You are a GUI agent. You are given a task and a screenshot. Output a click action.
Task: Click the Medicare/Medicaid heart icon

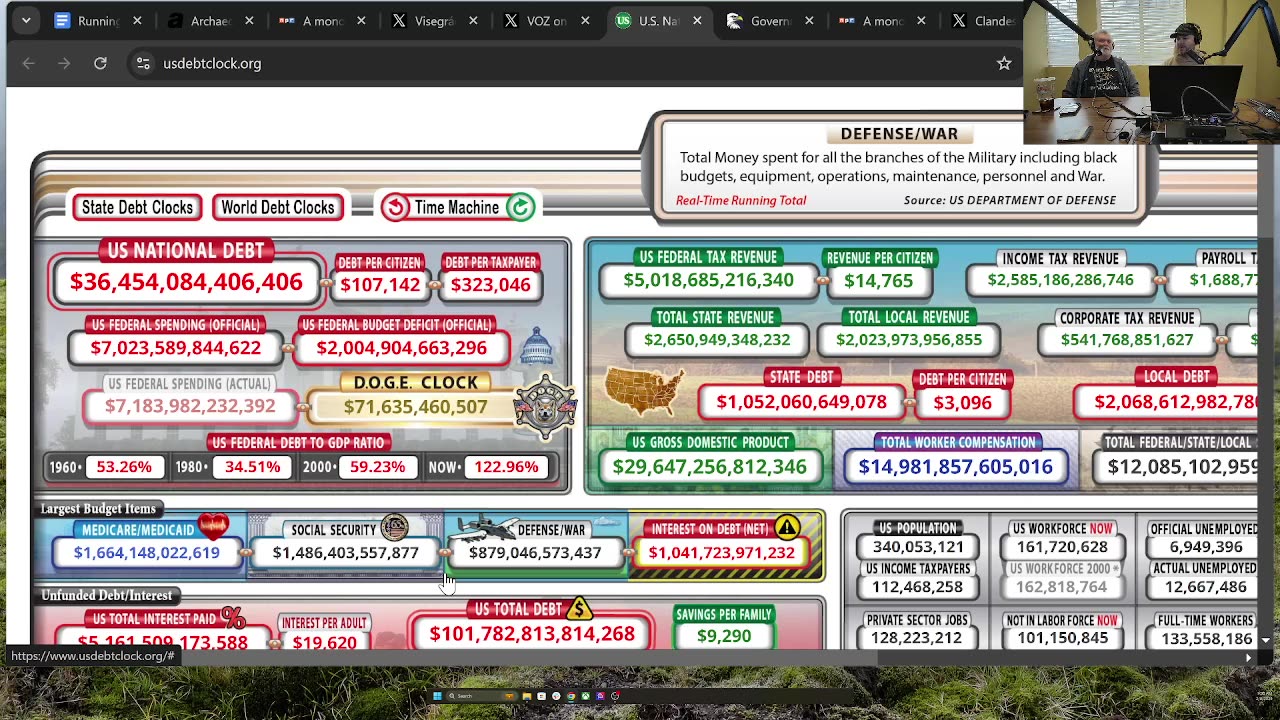(212, 525)
